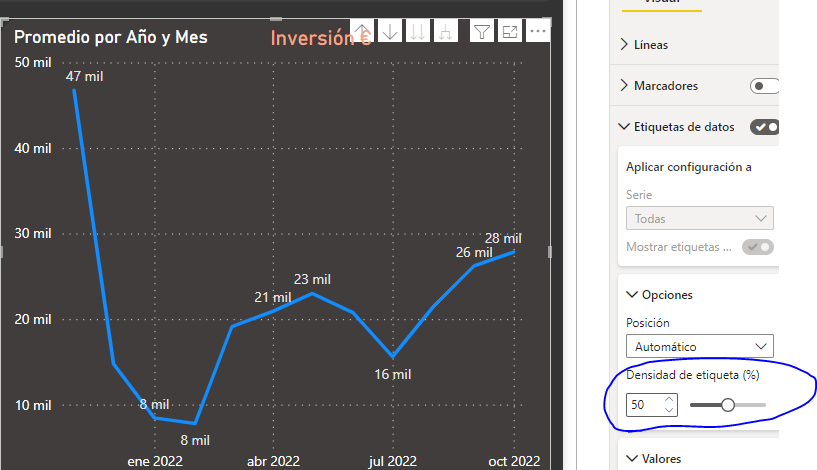Screen dimensions: 817x470
Task: Click the ene 2022 axis label
Action: click(155, 461)
